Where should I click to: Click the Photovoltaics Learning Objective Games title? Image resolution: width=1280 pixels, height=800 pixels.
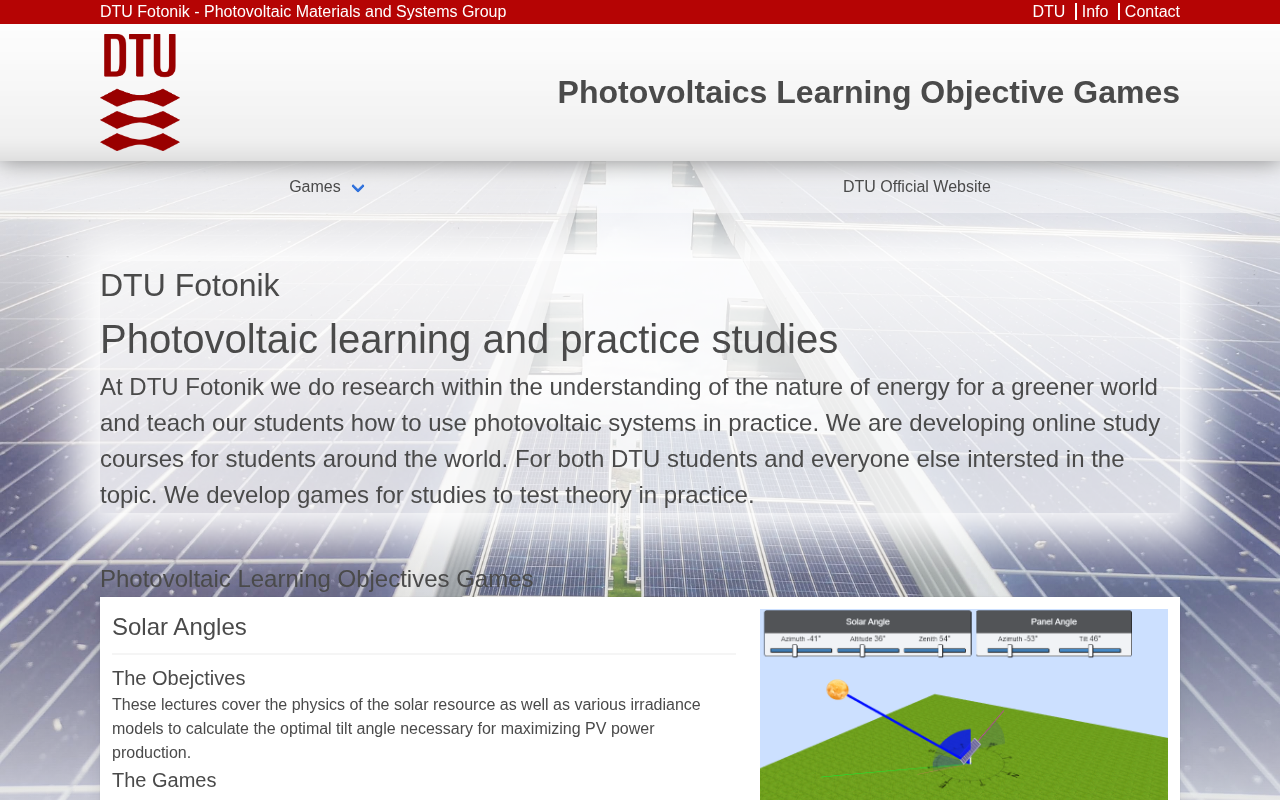pyautogui.click(x=868, y=92)
